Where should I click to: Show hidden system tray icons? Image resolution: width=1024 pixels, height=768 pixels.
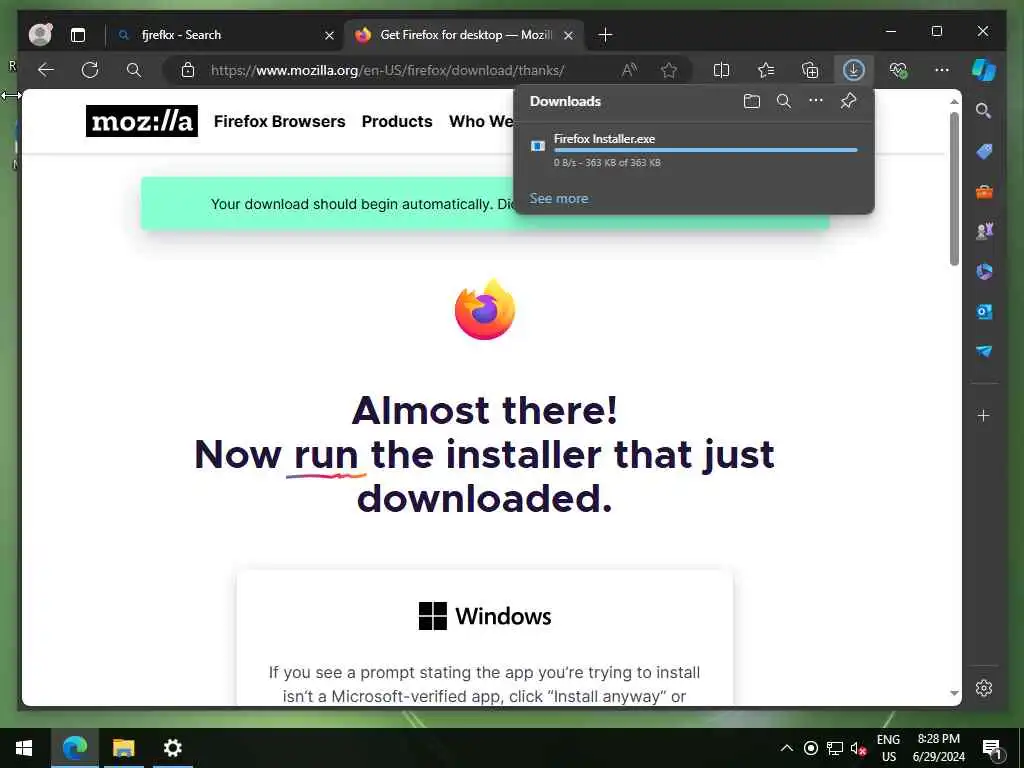[x=787, y=748]
